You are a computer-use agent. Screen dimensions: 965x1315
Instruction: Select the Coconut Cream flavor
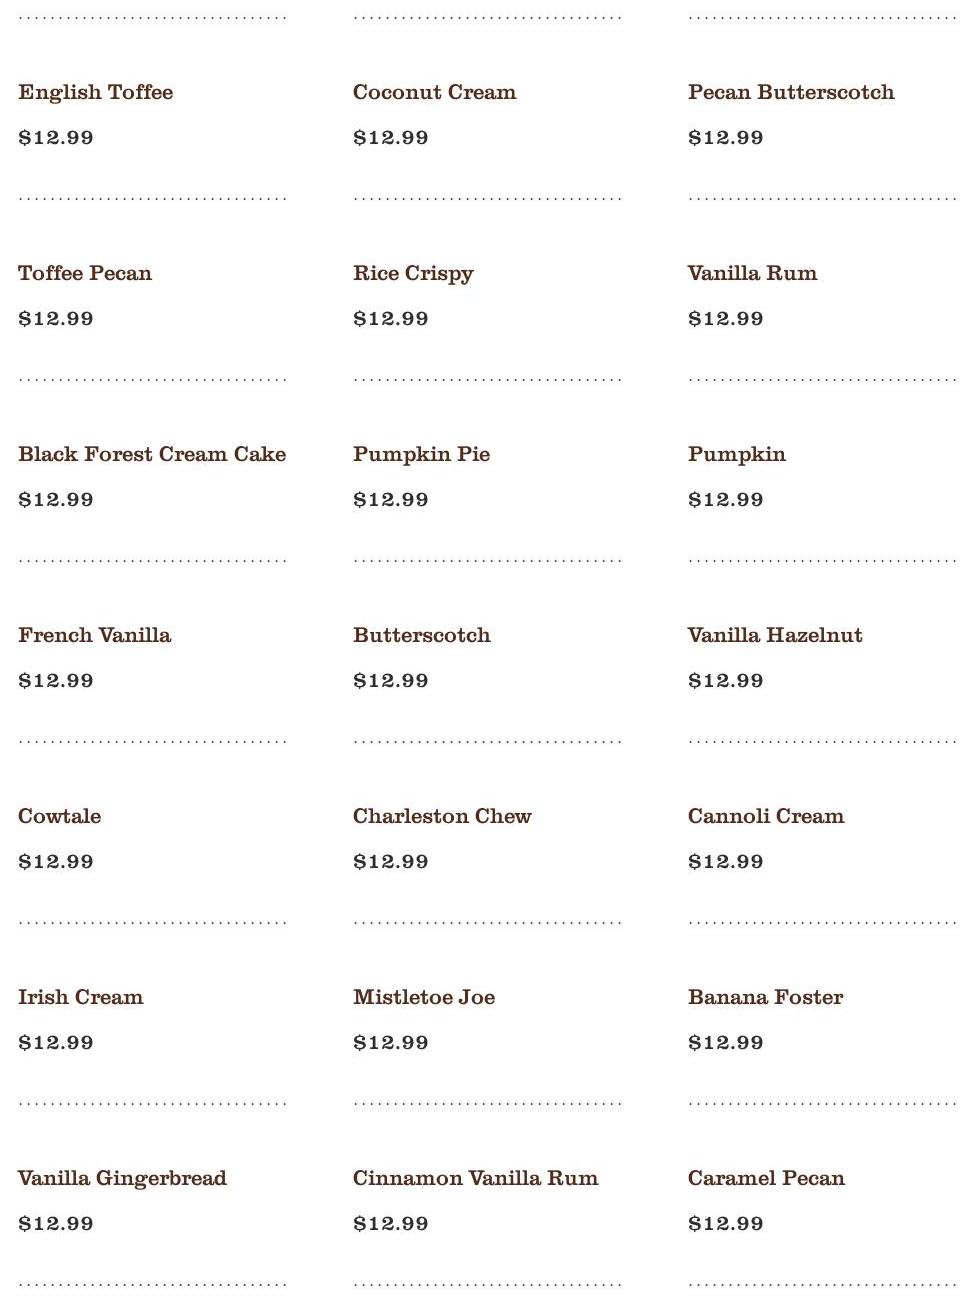434,92
